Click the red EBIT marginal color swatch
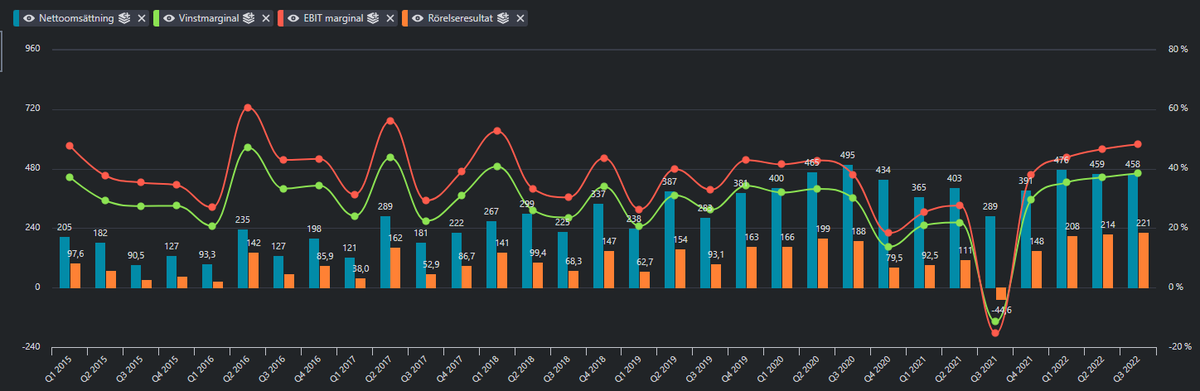The width and height of the screenshot is (1200, 391). click(x=280, y=18)
